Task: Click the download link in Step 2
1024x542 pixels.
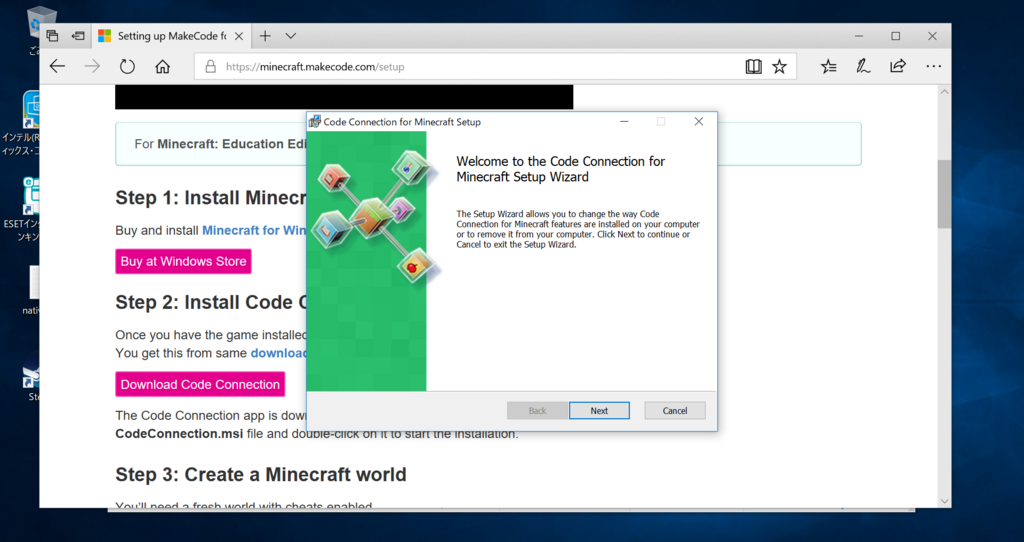Action: click(278, 353)
